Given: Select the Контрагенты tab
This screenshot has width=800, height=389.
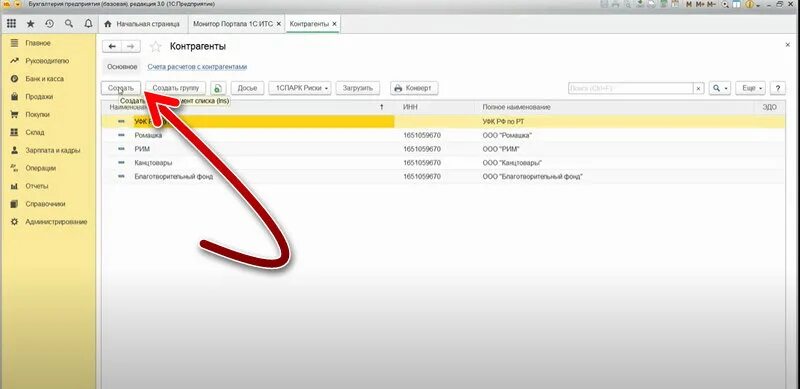Looking at the screenshot, I should [x=313, y=24].
